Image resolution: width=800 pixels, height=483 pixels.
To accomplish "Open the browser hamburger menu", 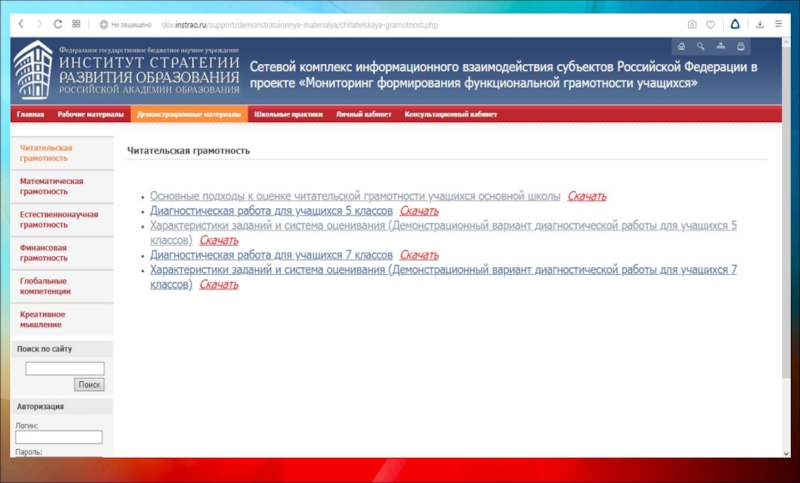I will pyautogui.click(x=779, y=23).
